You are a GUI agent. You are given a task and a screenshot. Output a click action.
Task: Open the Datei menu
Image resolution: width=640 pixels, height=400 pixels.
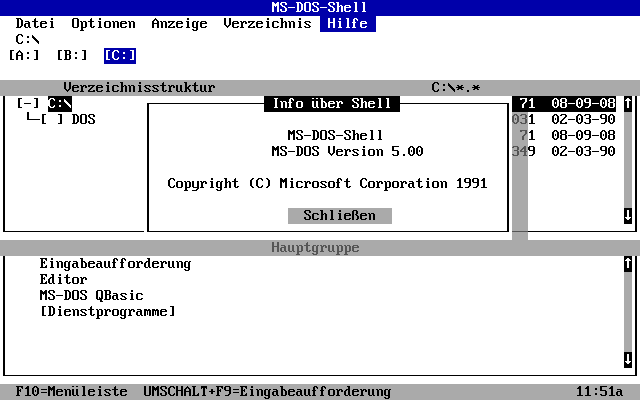tap(35, 23)
